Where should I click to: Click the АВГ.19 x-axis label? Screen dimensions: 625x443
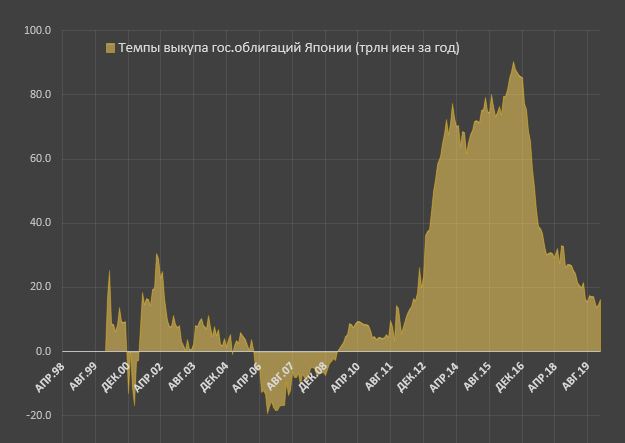(575, 375)
